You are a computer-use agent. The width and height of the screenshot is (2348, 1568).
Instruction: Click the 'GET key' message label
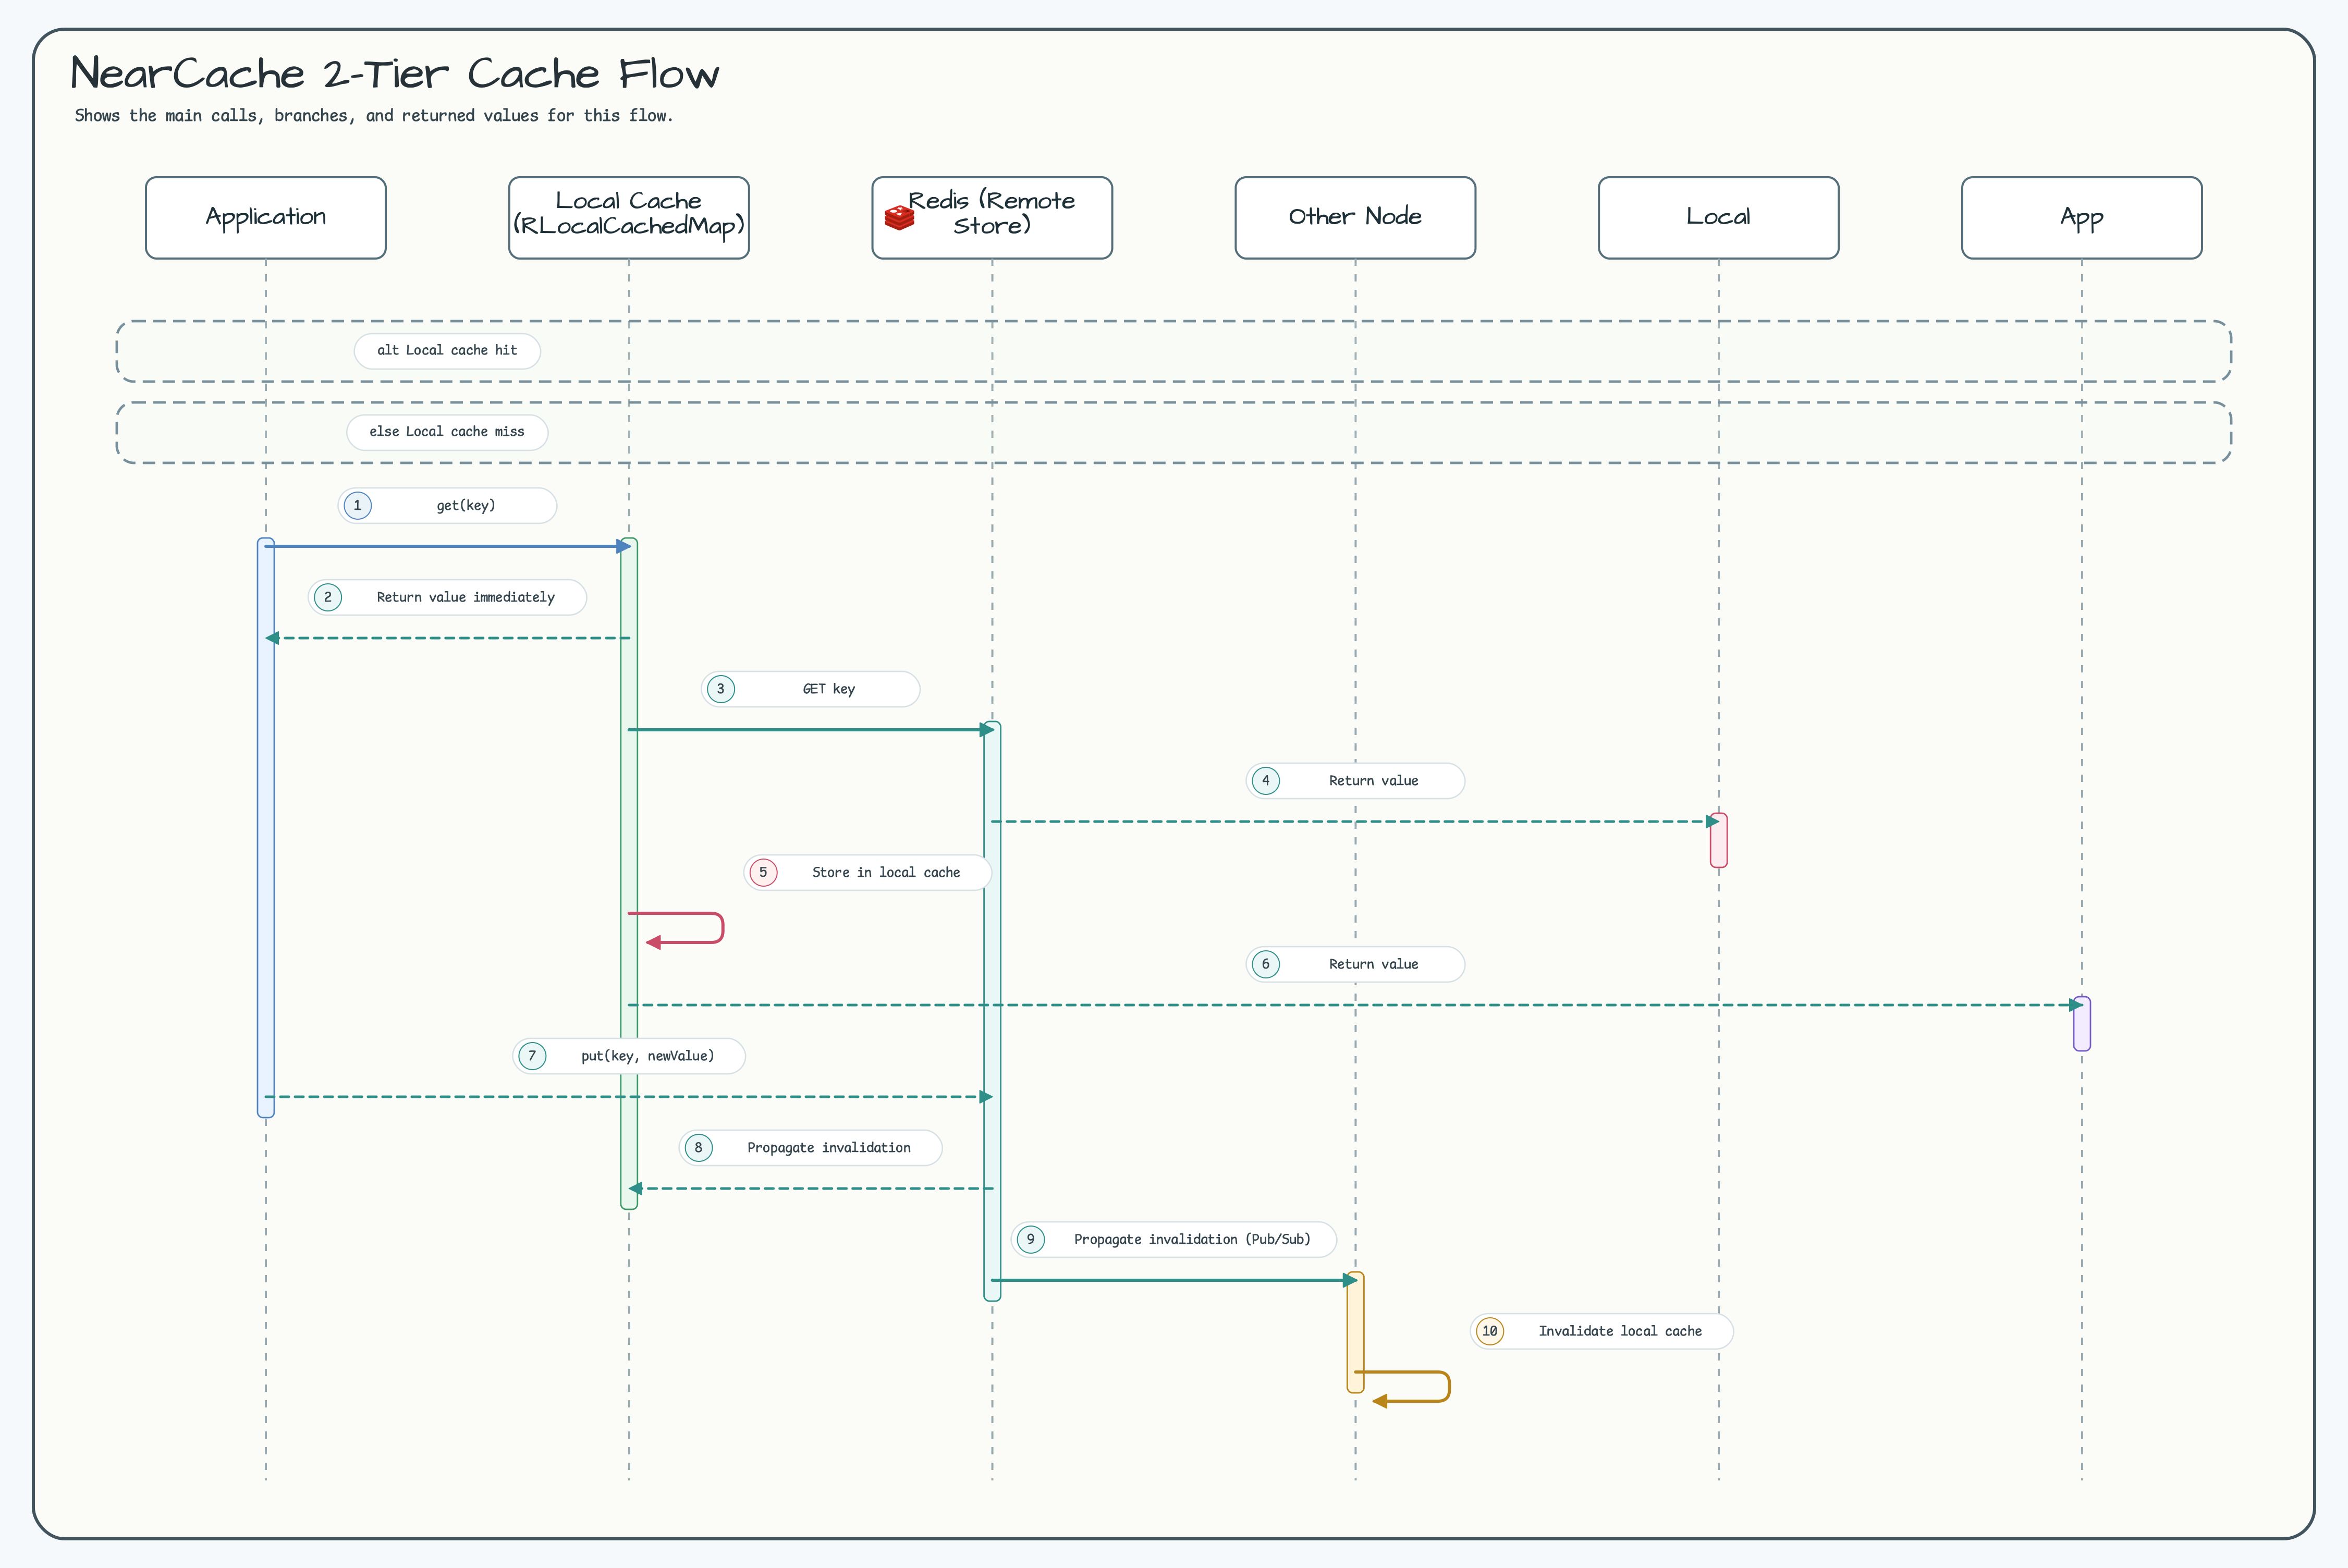point(810,690)
